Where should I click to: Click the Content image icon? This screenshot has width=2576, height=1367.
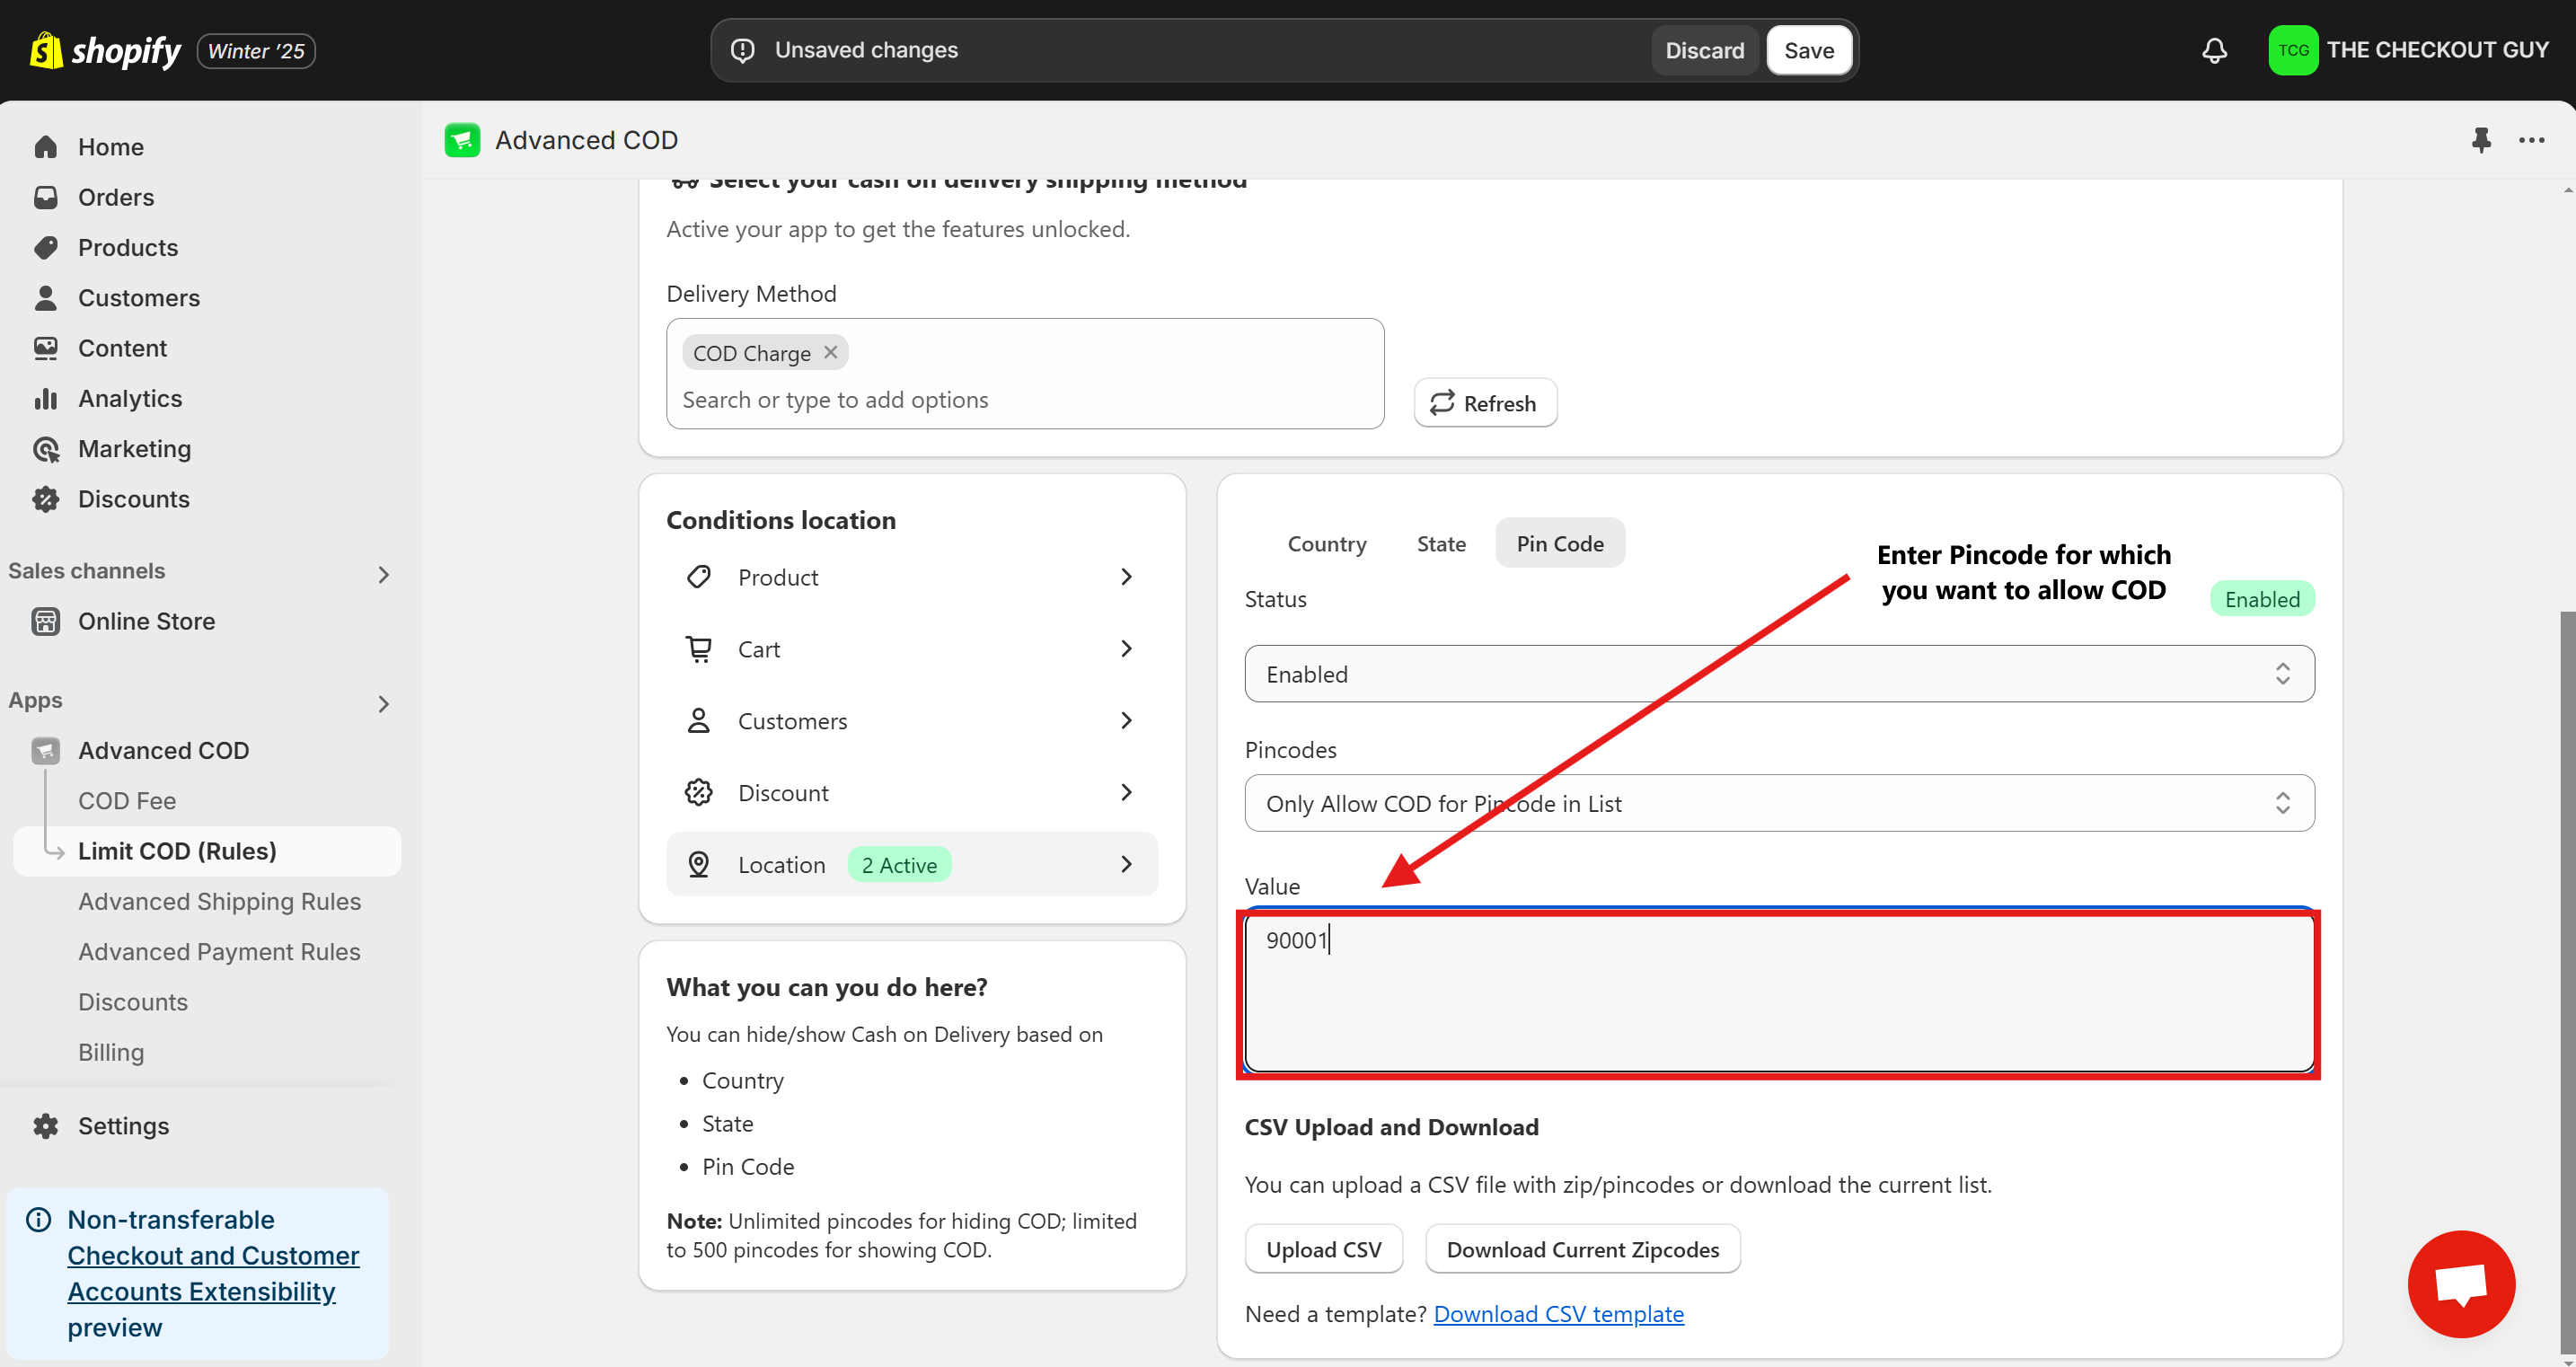tap(46, 348)
